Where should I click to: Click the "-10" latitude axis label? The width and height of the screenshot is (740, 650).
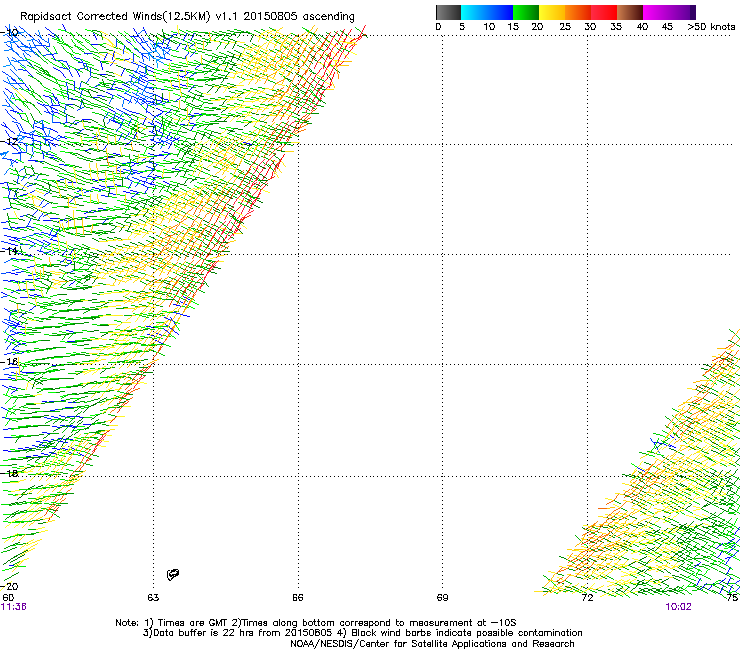[x=10, y=32]
